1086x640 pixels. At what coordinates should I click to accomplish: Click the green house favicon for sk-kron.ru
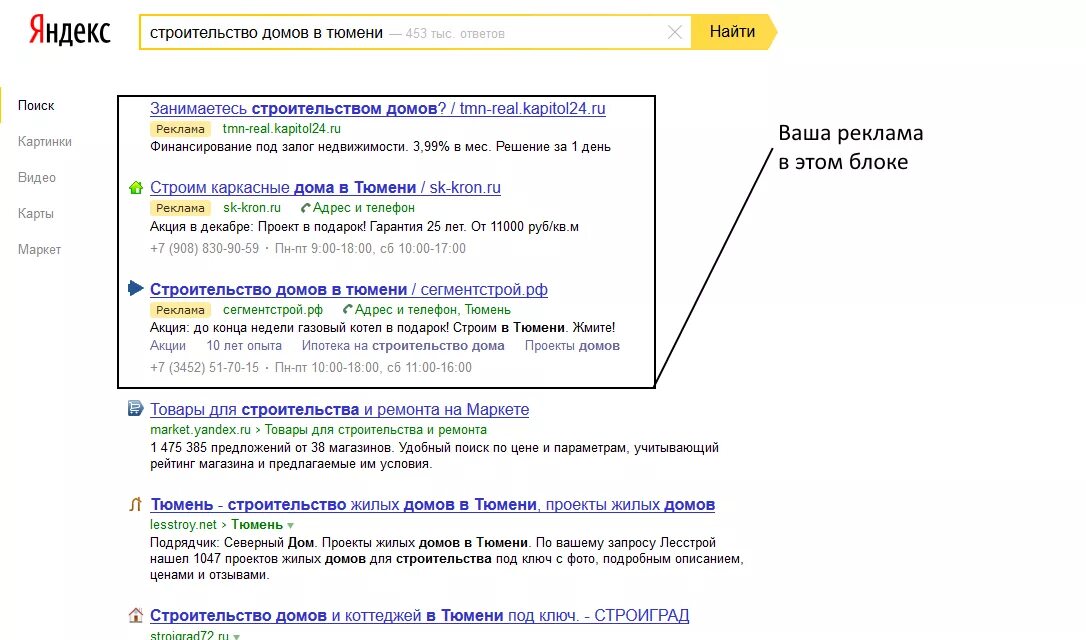[136, 187]
